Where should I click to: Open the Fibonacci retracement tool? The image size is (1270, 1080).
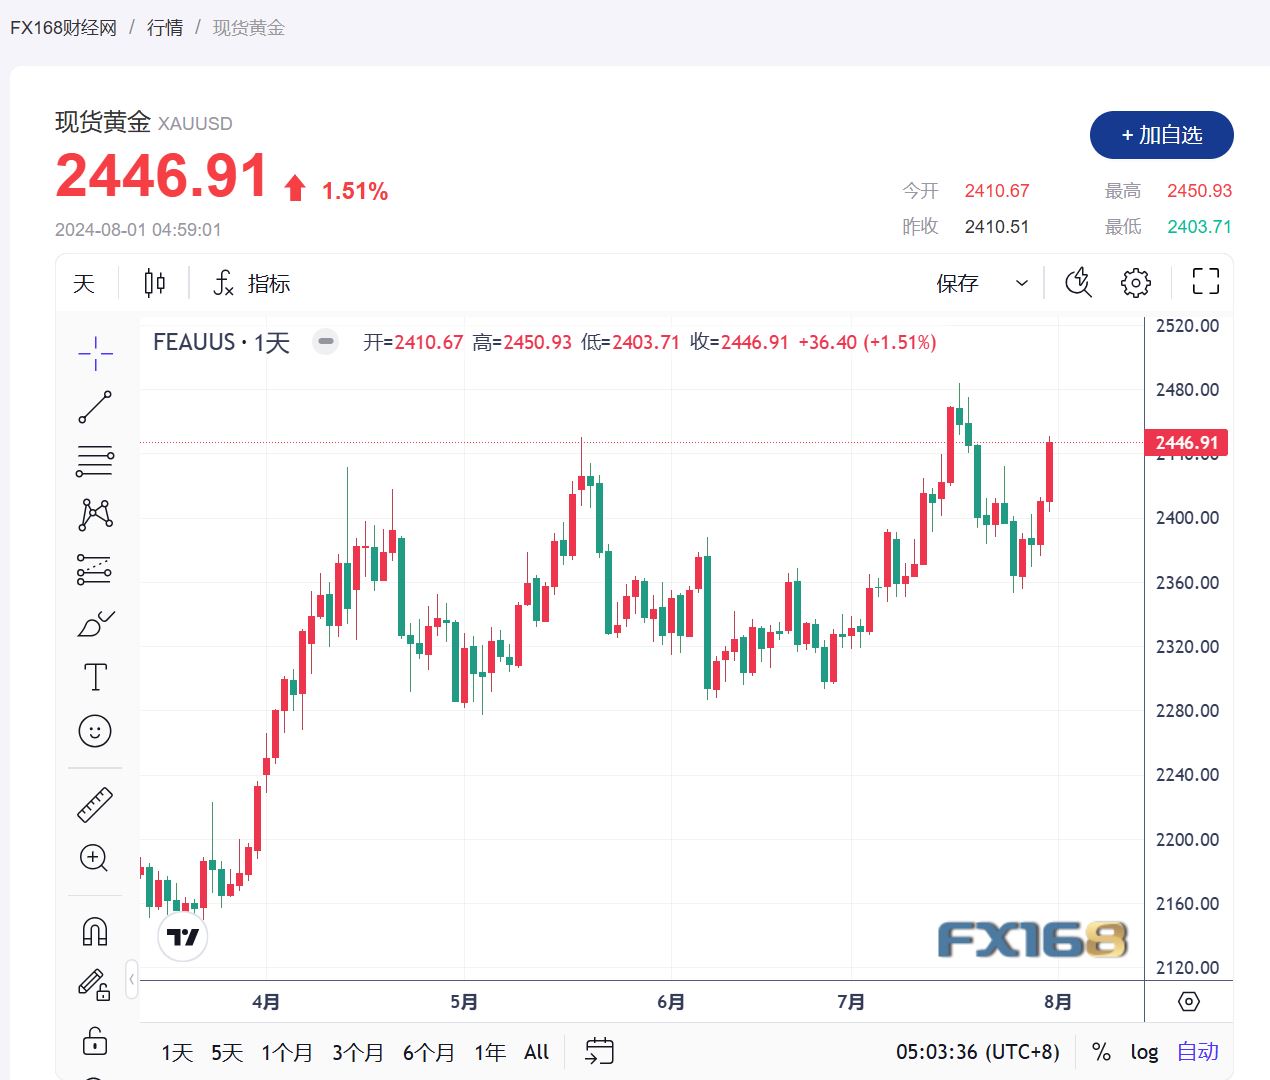coord(96,461)
